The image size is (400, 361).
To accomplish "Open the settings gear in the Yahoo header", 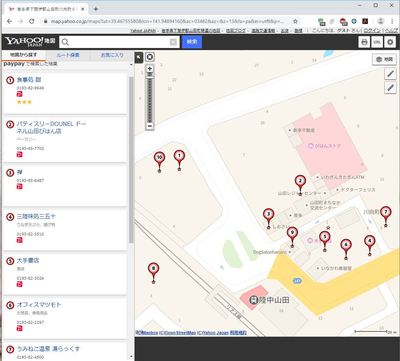I will point(390,42).
